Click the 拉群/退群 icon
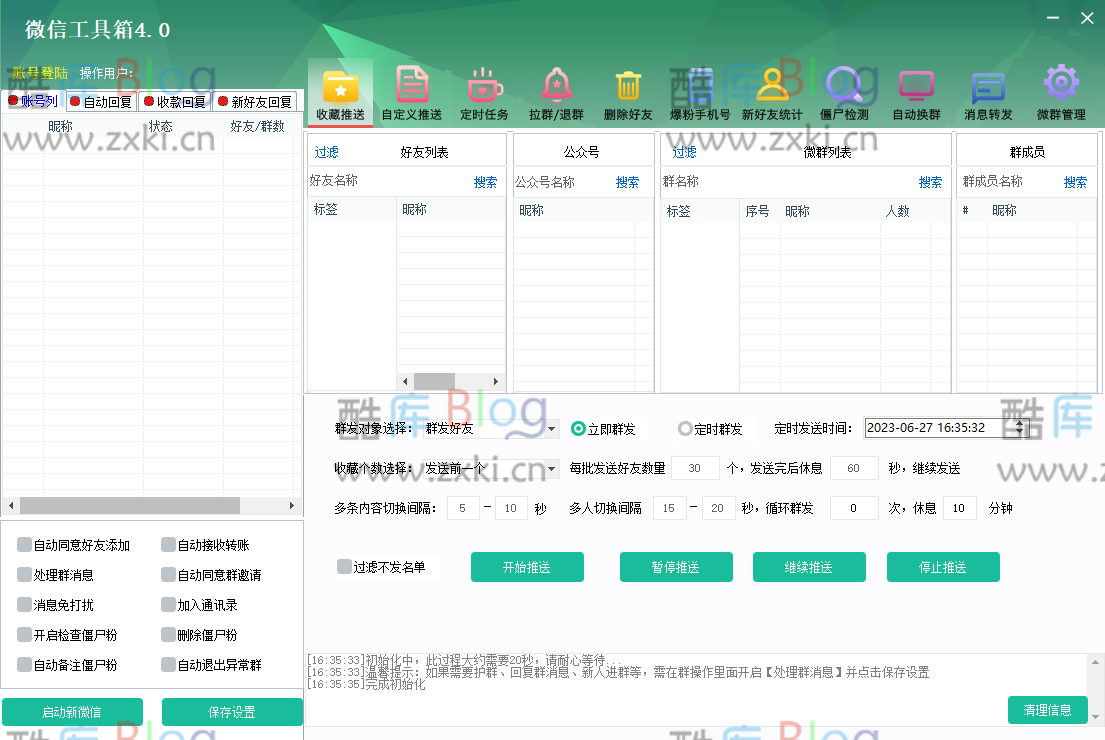The image size is (1105, 740). pos(556,92)
